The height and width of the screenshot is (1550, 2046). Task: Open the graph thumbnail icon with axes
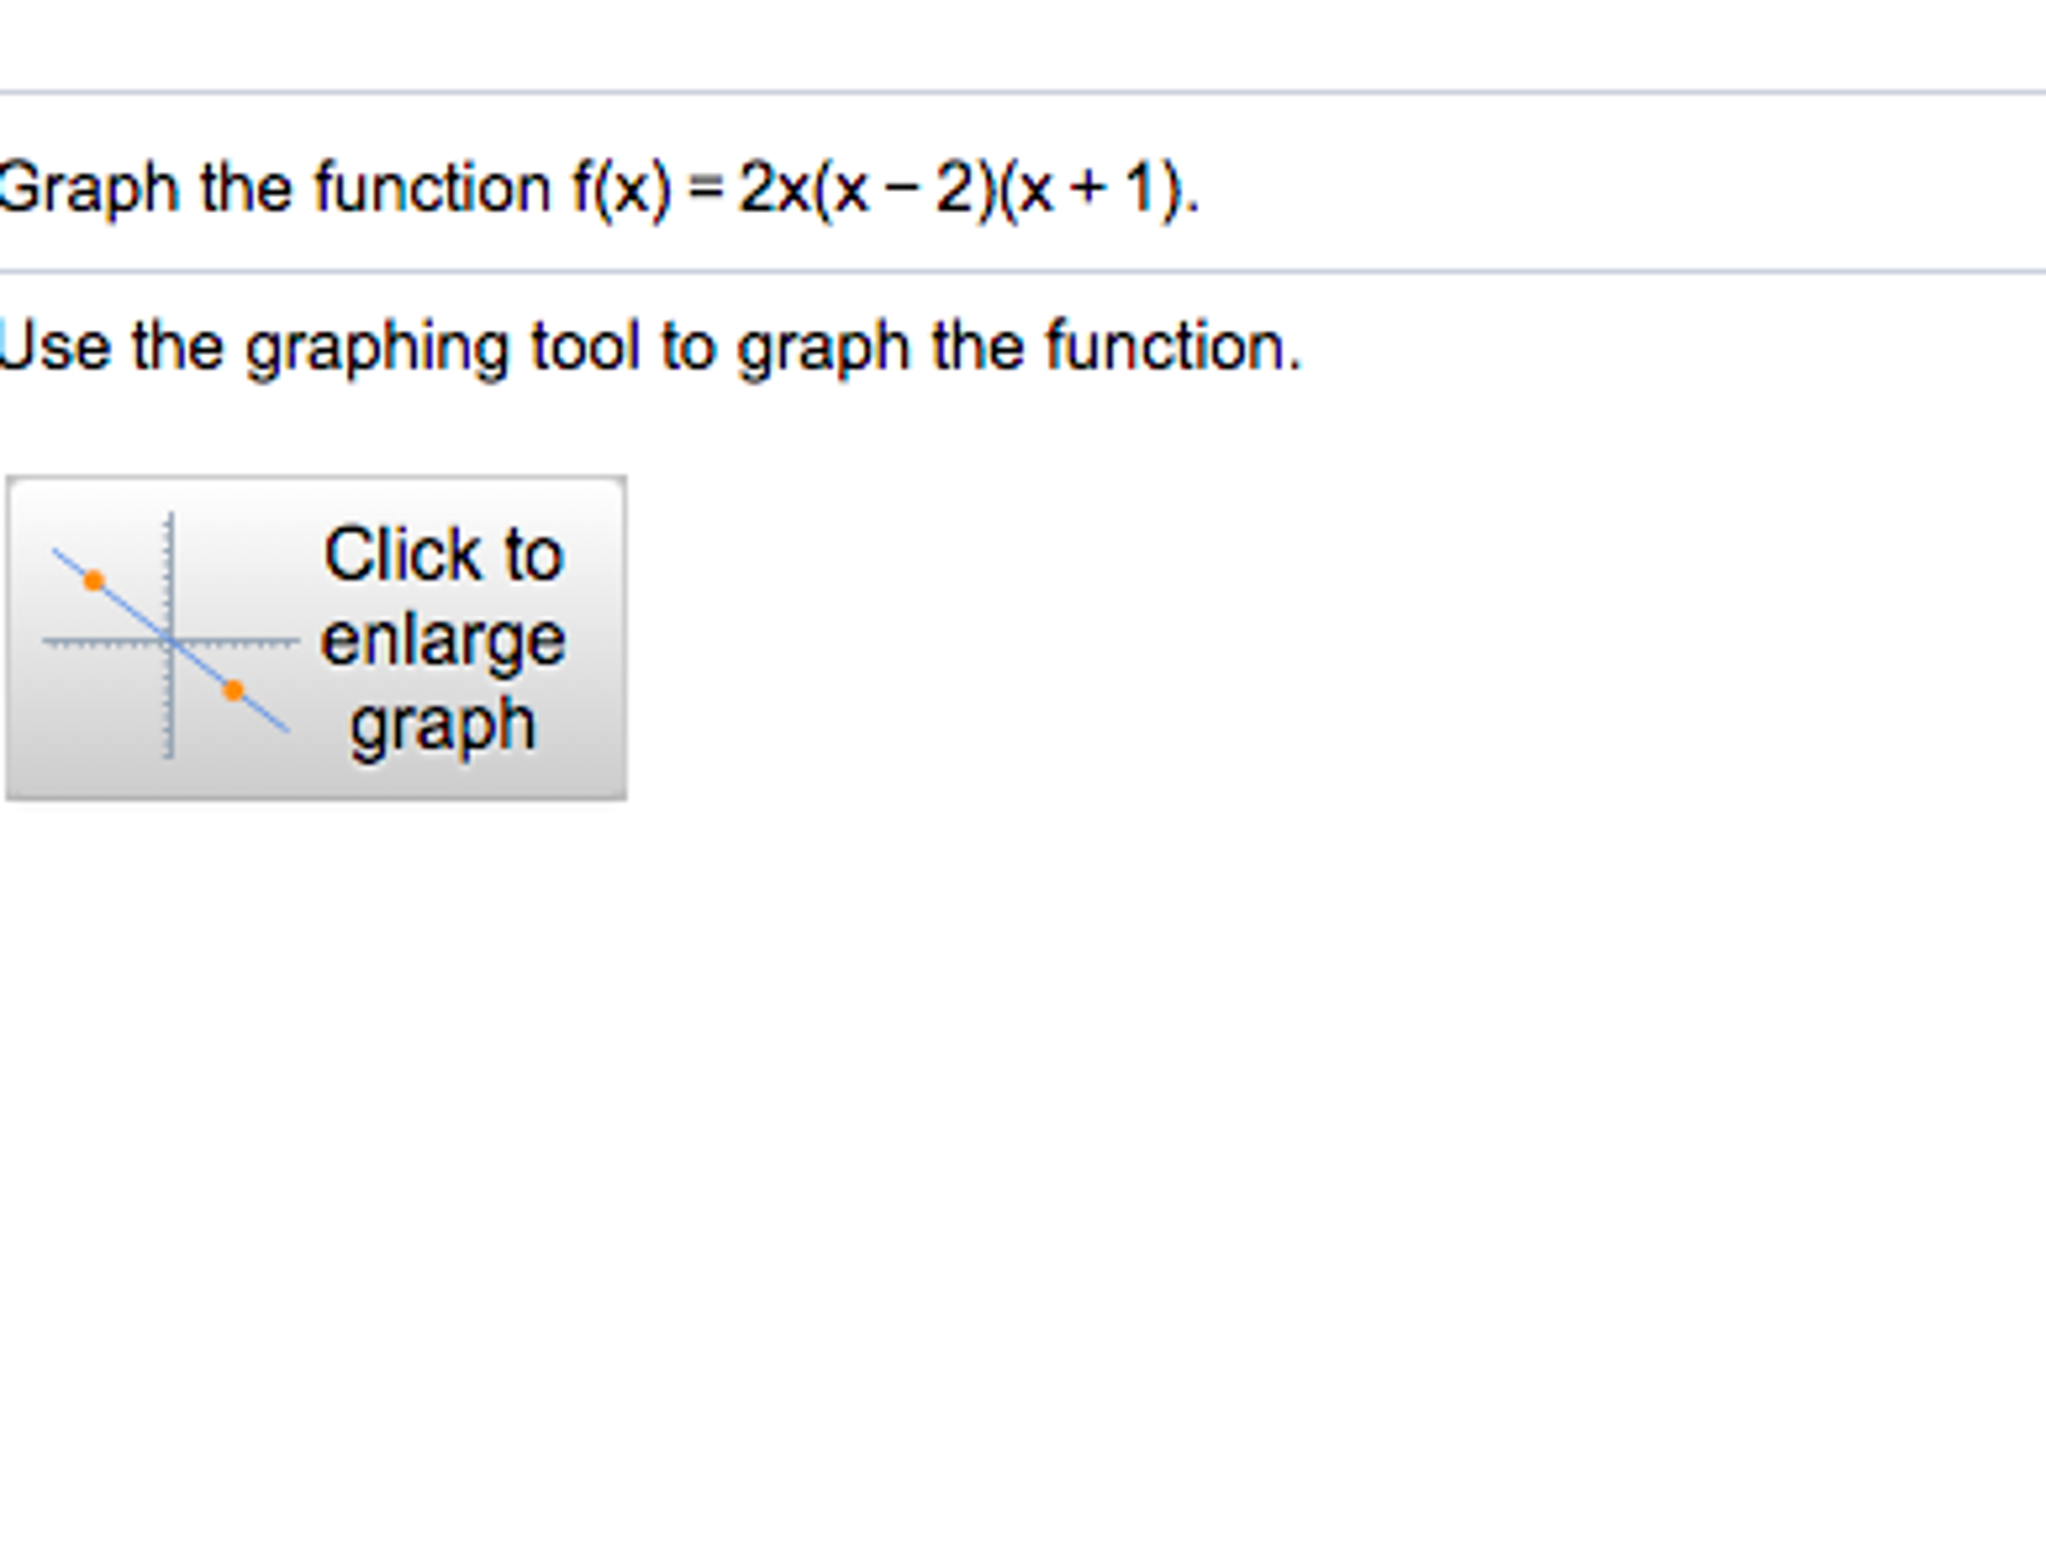click(170, 637)
